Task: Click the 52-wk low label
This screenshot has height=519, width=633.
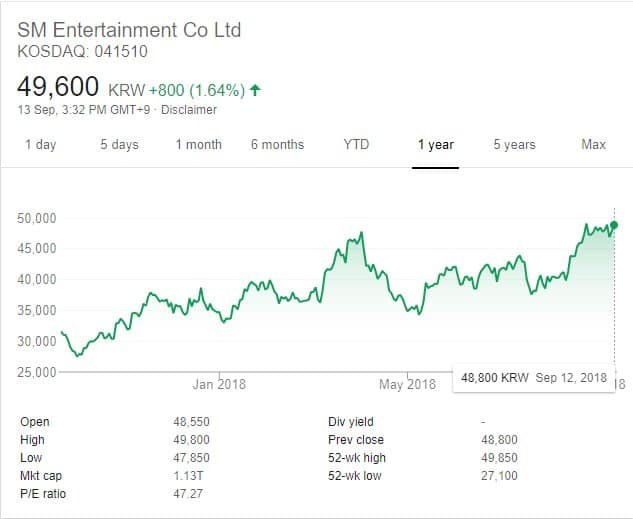Action: pos(355,476)
